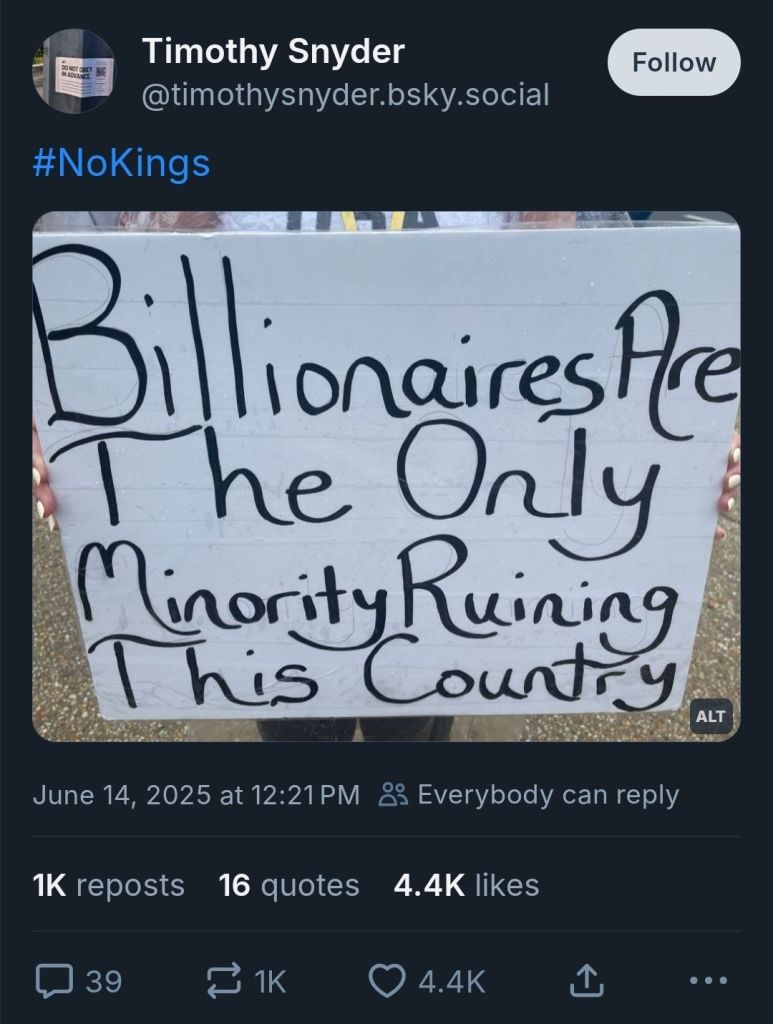Click the Timothy Snyder display name

[273, 50]
